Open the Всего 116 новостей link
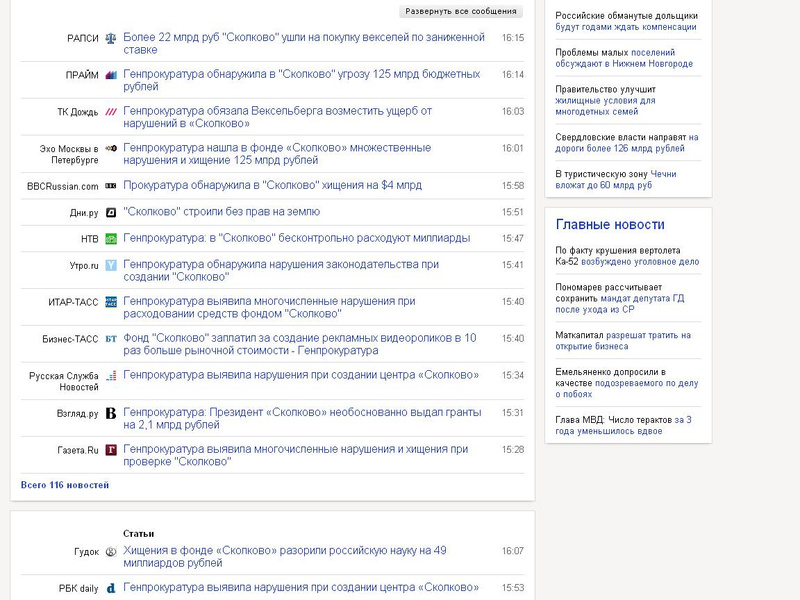Viewport: 800px width, 600px height. (65, 485)
